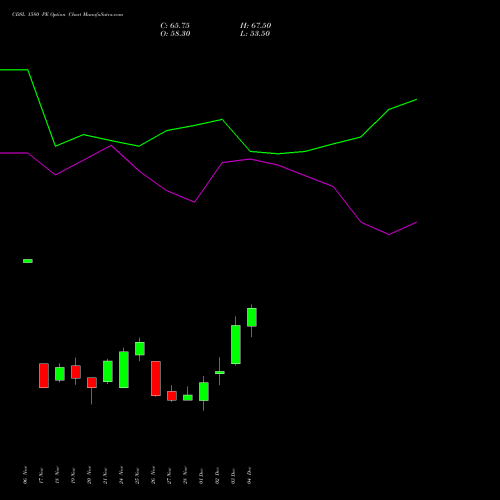Click the thin green 02 Dec candlestick

220,372
